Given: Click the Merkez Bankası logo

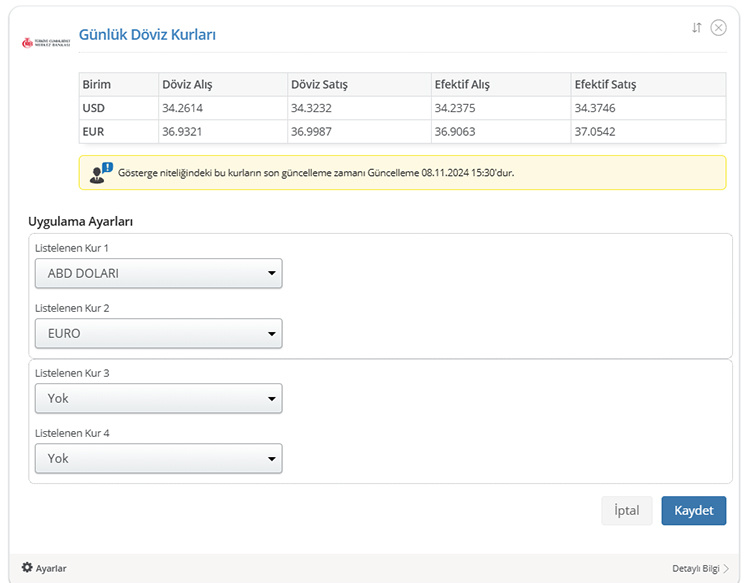Looking at the screenshot, I should tap(46, 43).
